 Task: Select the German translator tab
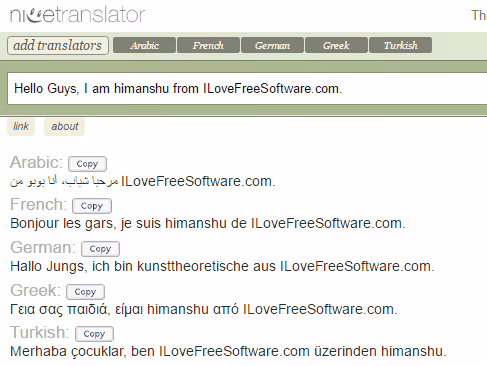tap(272, 45)
